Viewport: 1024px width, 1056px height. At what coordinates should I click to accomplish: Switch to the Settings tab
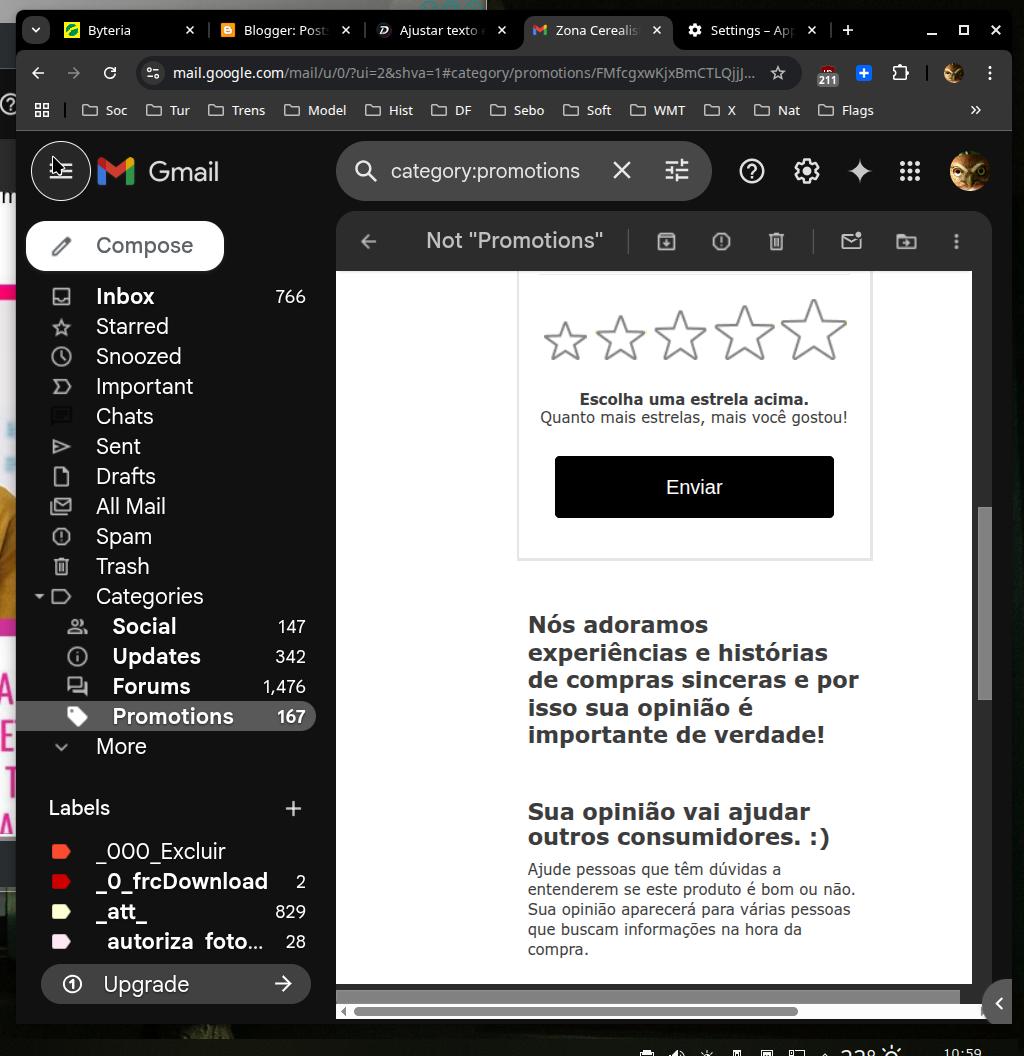pyautogui.click(x=752, y=30)
